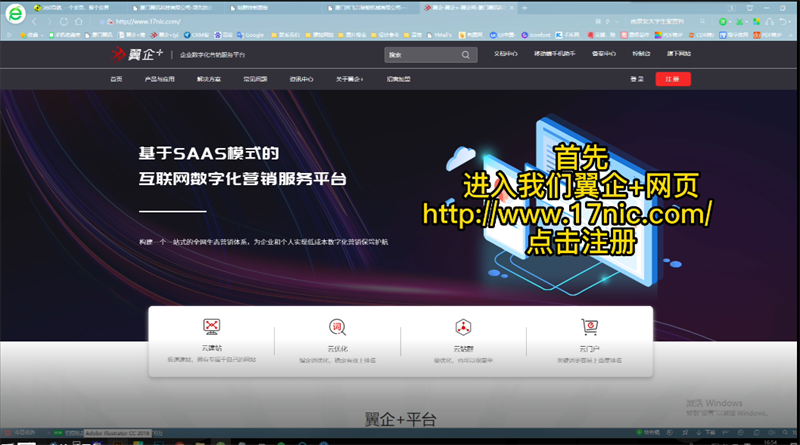Expand the address bar dropdown chevron
Viewport: 800px width, 445px height.
click(616, 21)
